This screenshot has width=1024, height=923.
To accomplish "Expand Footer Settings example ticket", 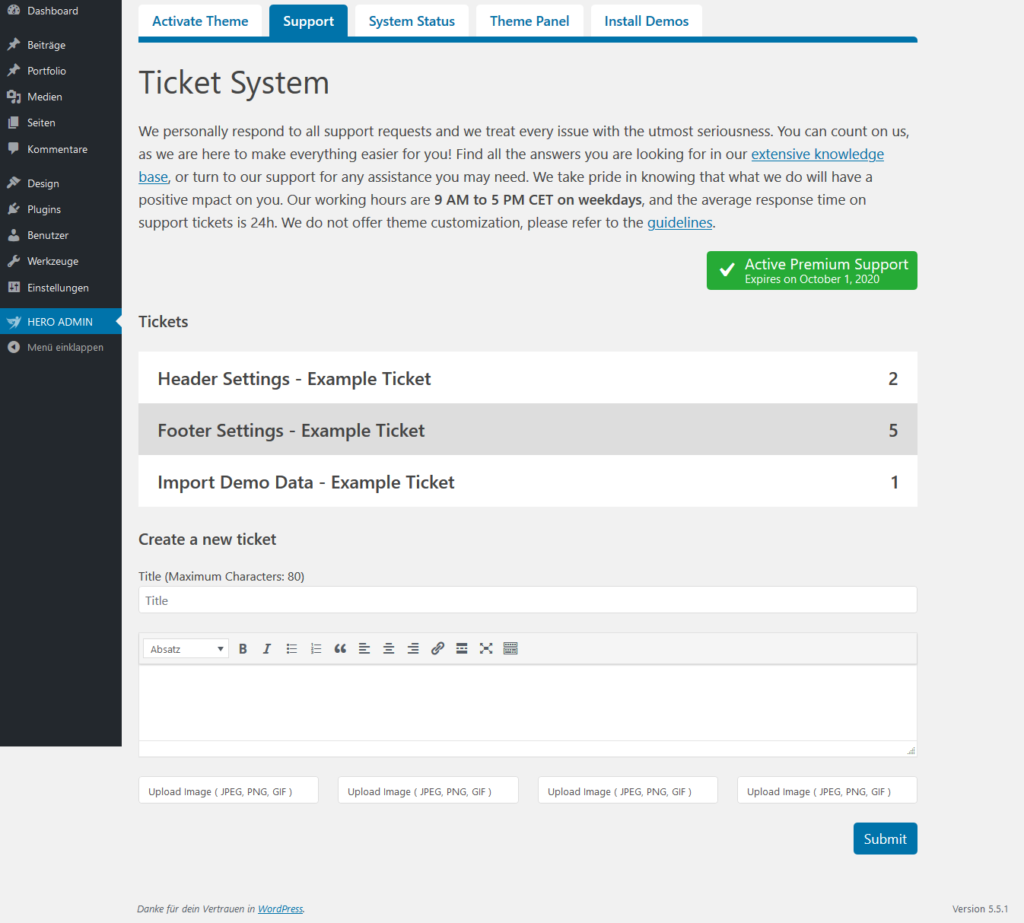I will click(528, 430).
